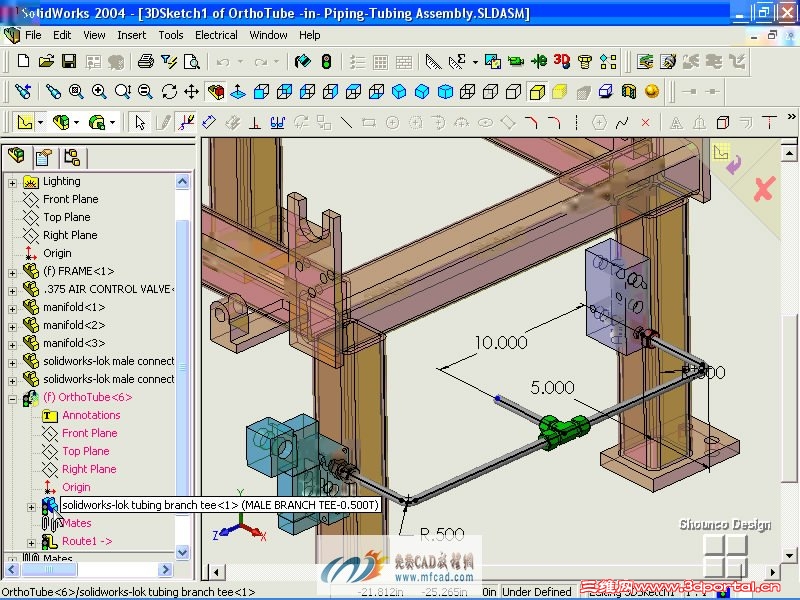
Task: Select the Centerline sketch tool
Action: point(577,122)
